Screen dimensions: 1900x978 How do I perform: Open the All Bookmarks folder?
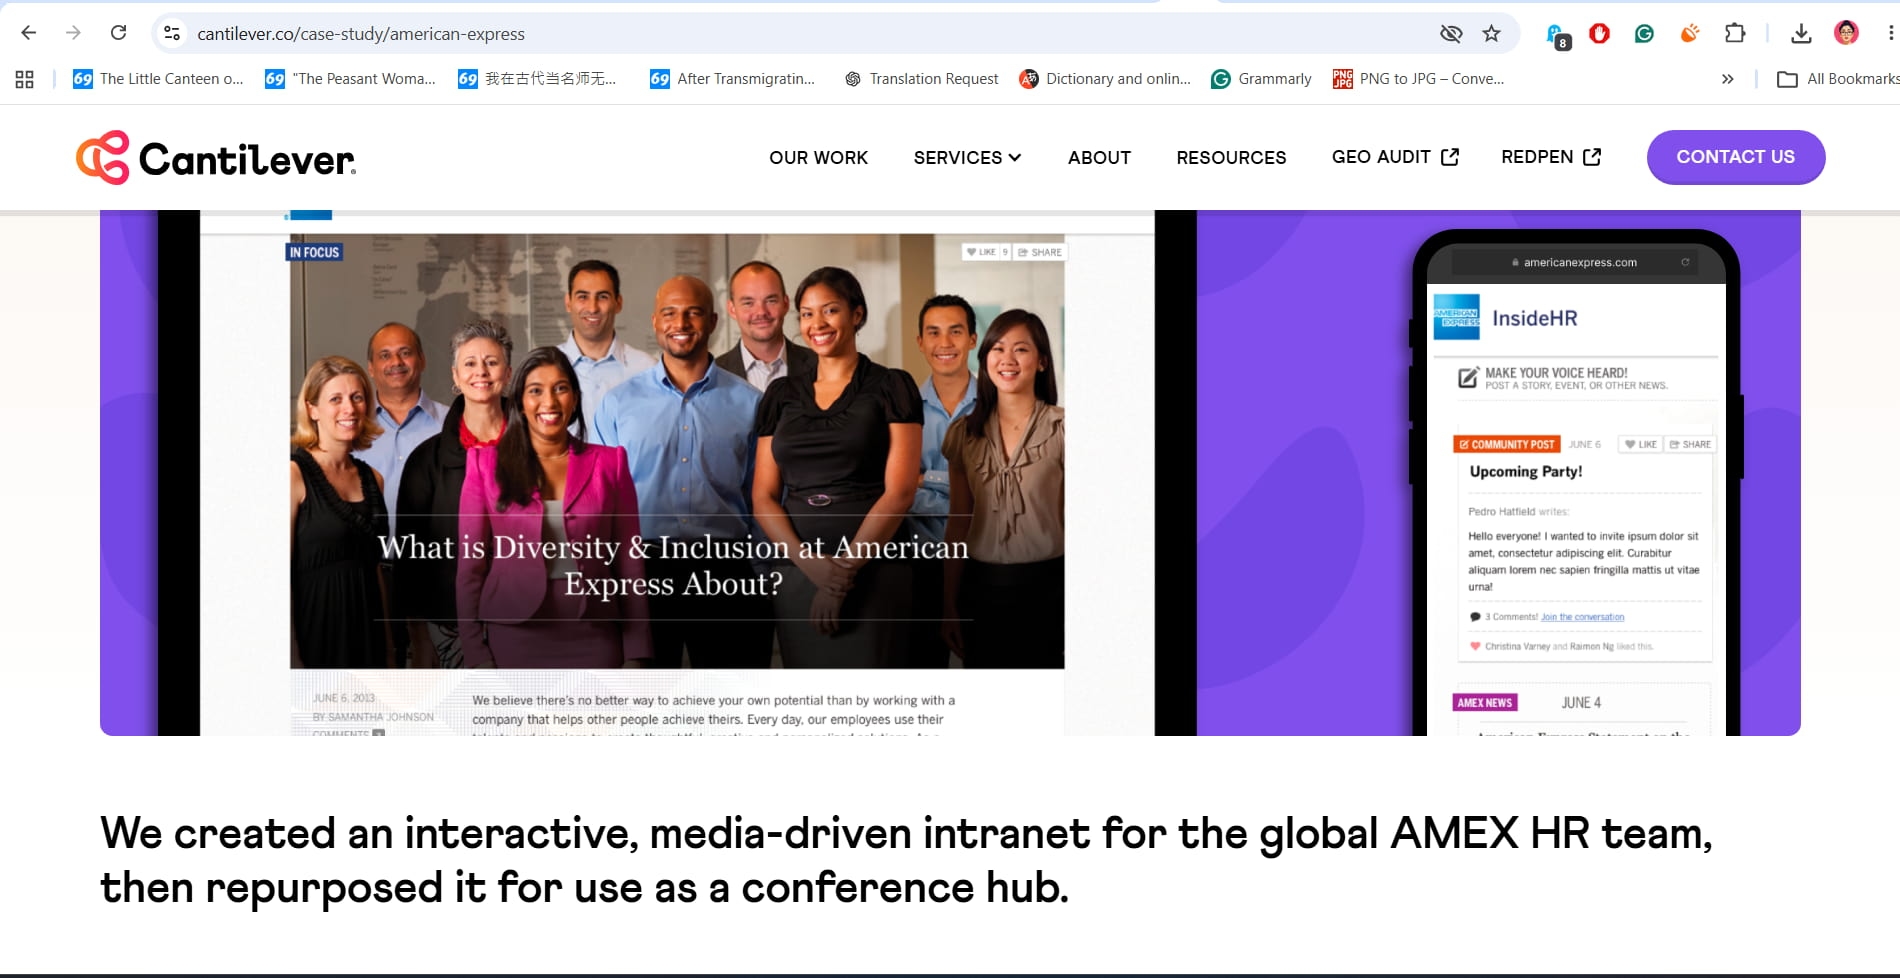(x=1838, y=79)
